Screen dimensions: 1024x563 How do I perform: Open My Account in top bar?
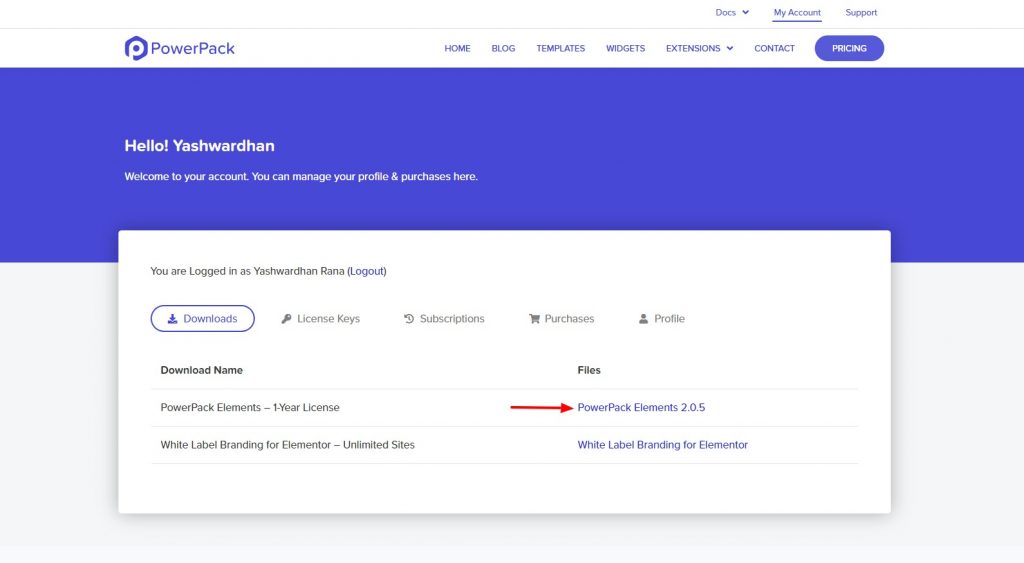797,12
